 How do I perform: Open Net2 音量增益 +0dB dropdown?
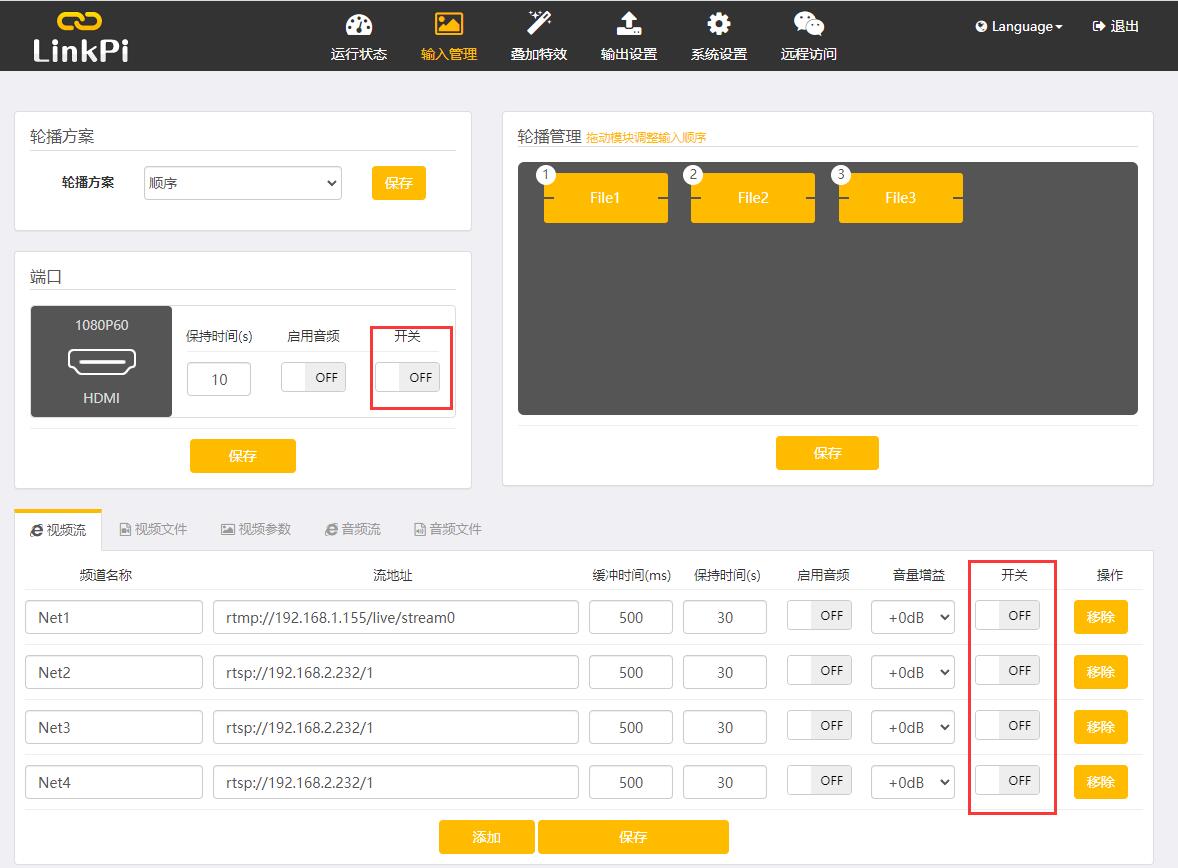pos(913,673)
